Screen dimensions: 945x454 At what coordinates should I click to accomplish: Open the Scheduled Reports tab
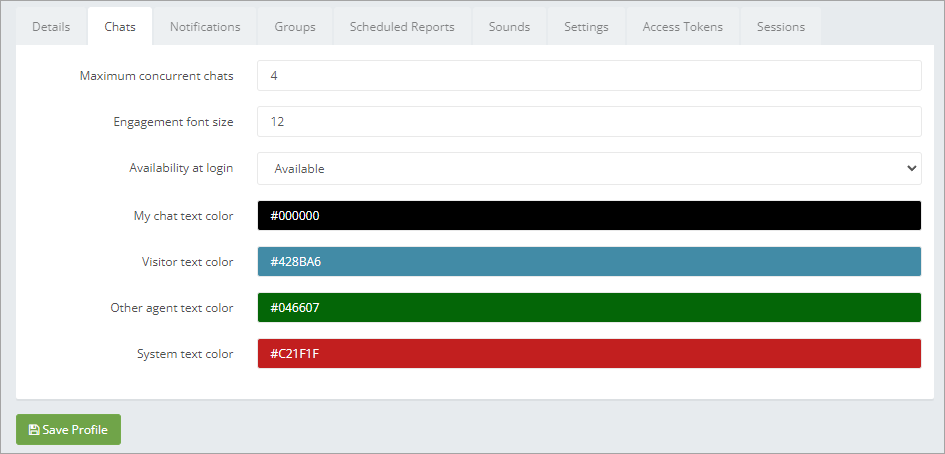click(402, 27)
